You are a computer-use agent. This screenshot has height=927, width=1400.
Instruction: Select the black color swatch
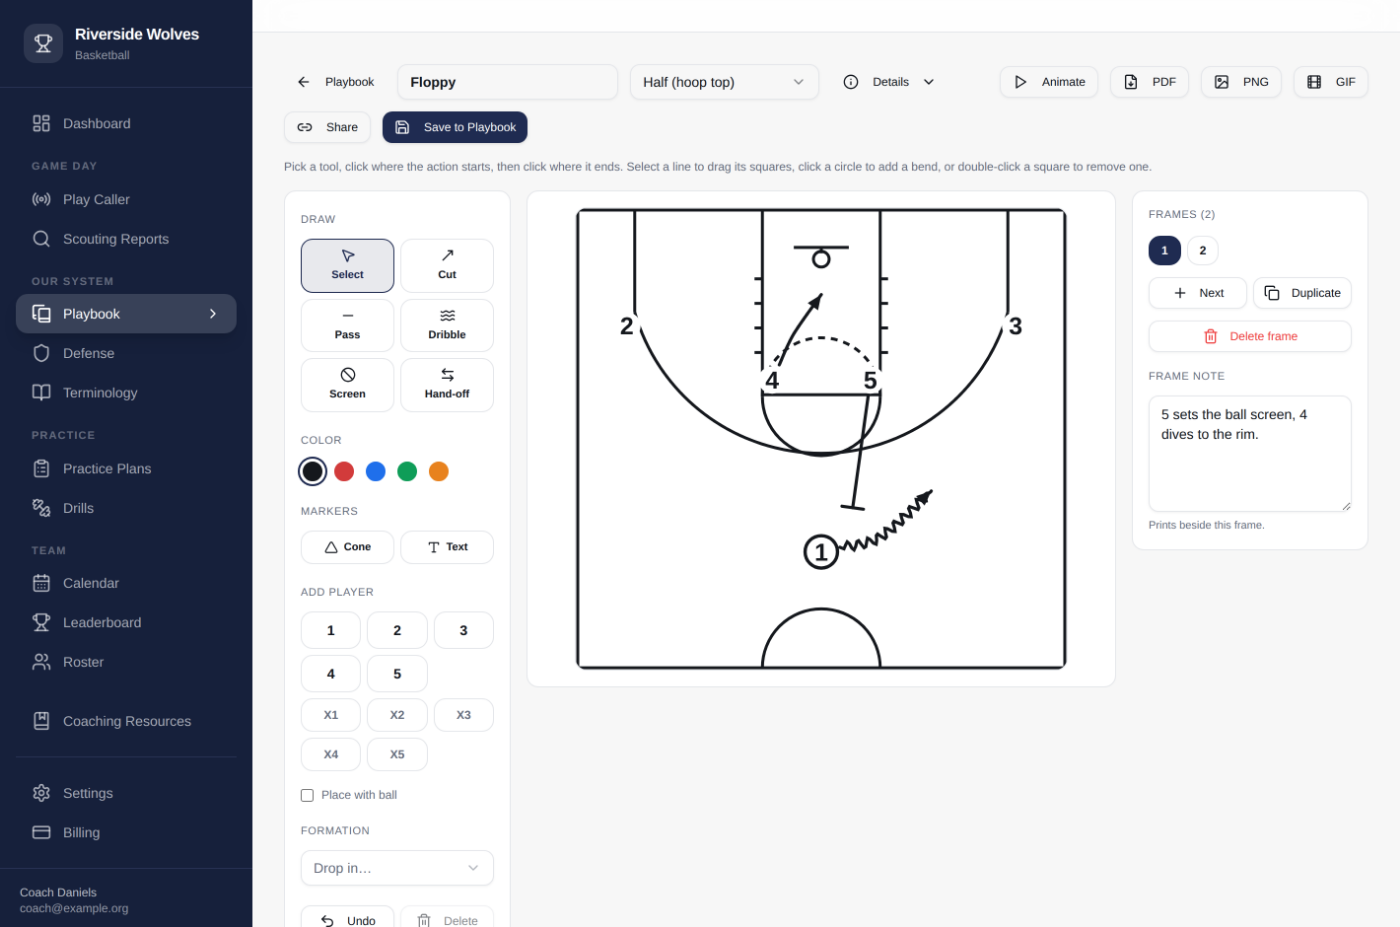tap(313, 471)
